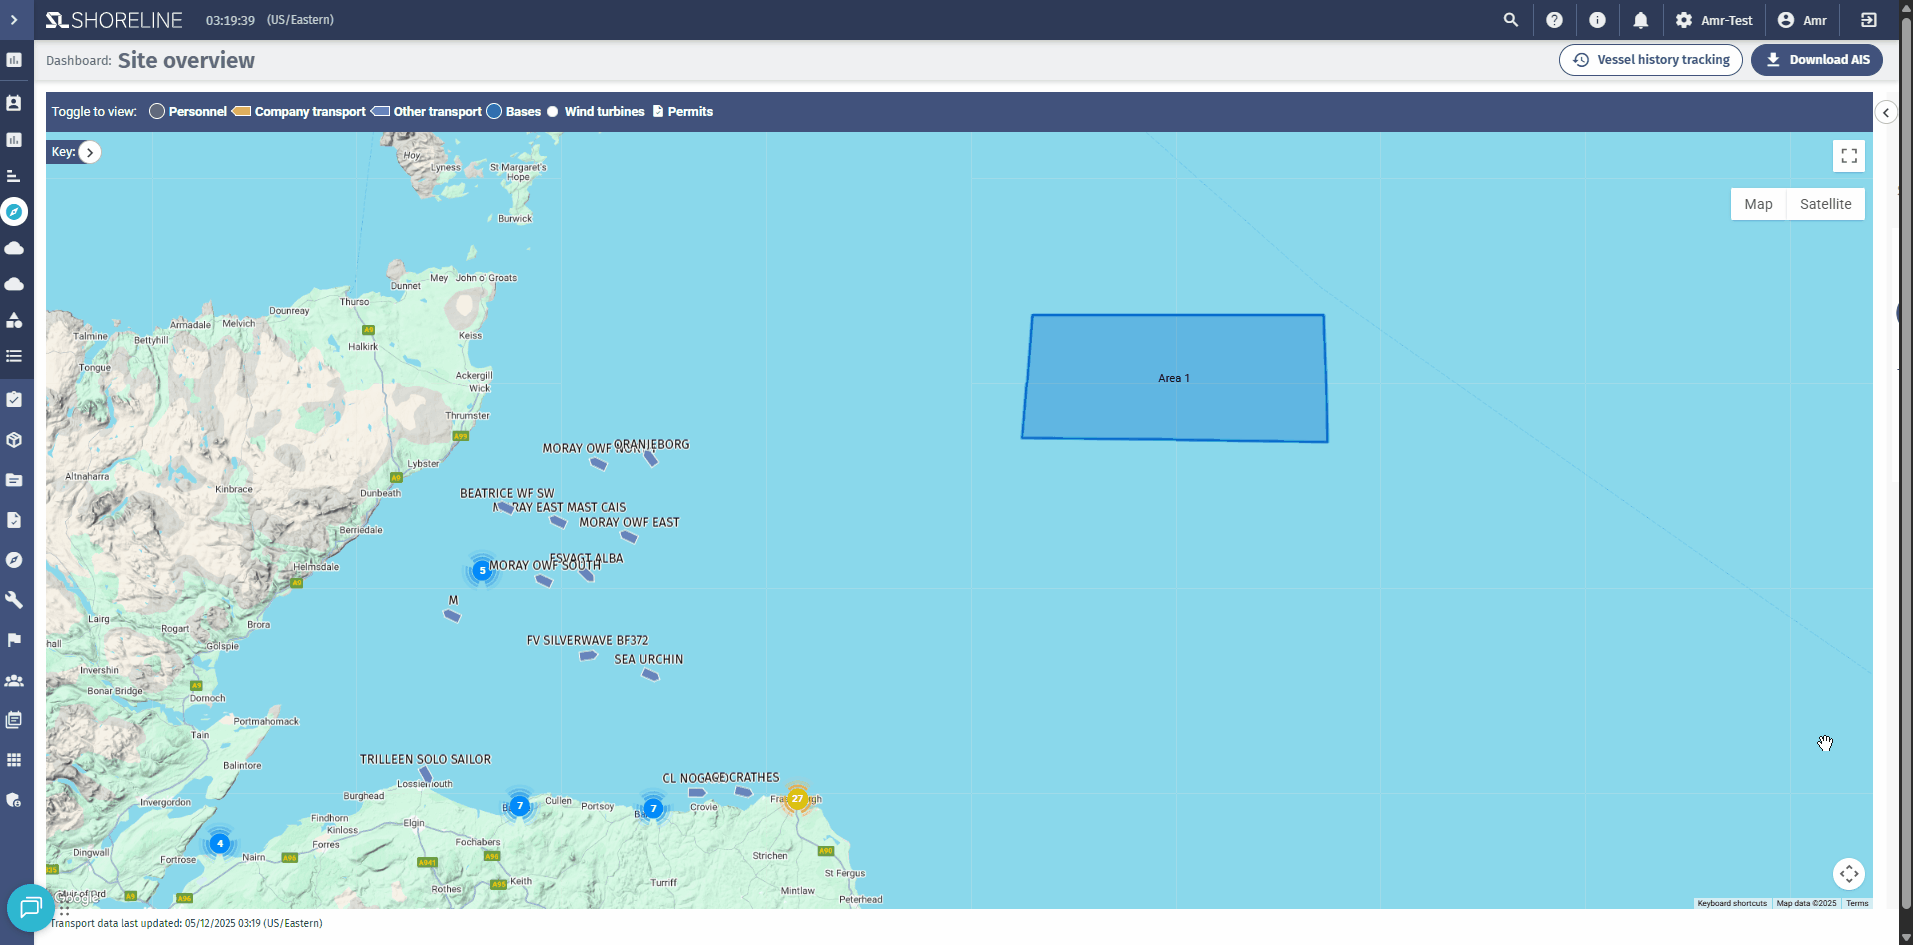The width and height of the screenshot is (1913, 945).
Task: Open the notifications bell
Action: coord(1640,20)
